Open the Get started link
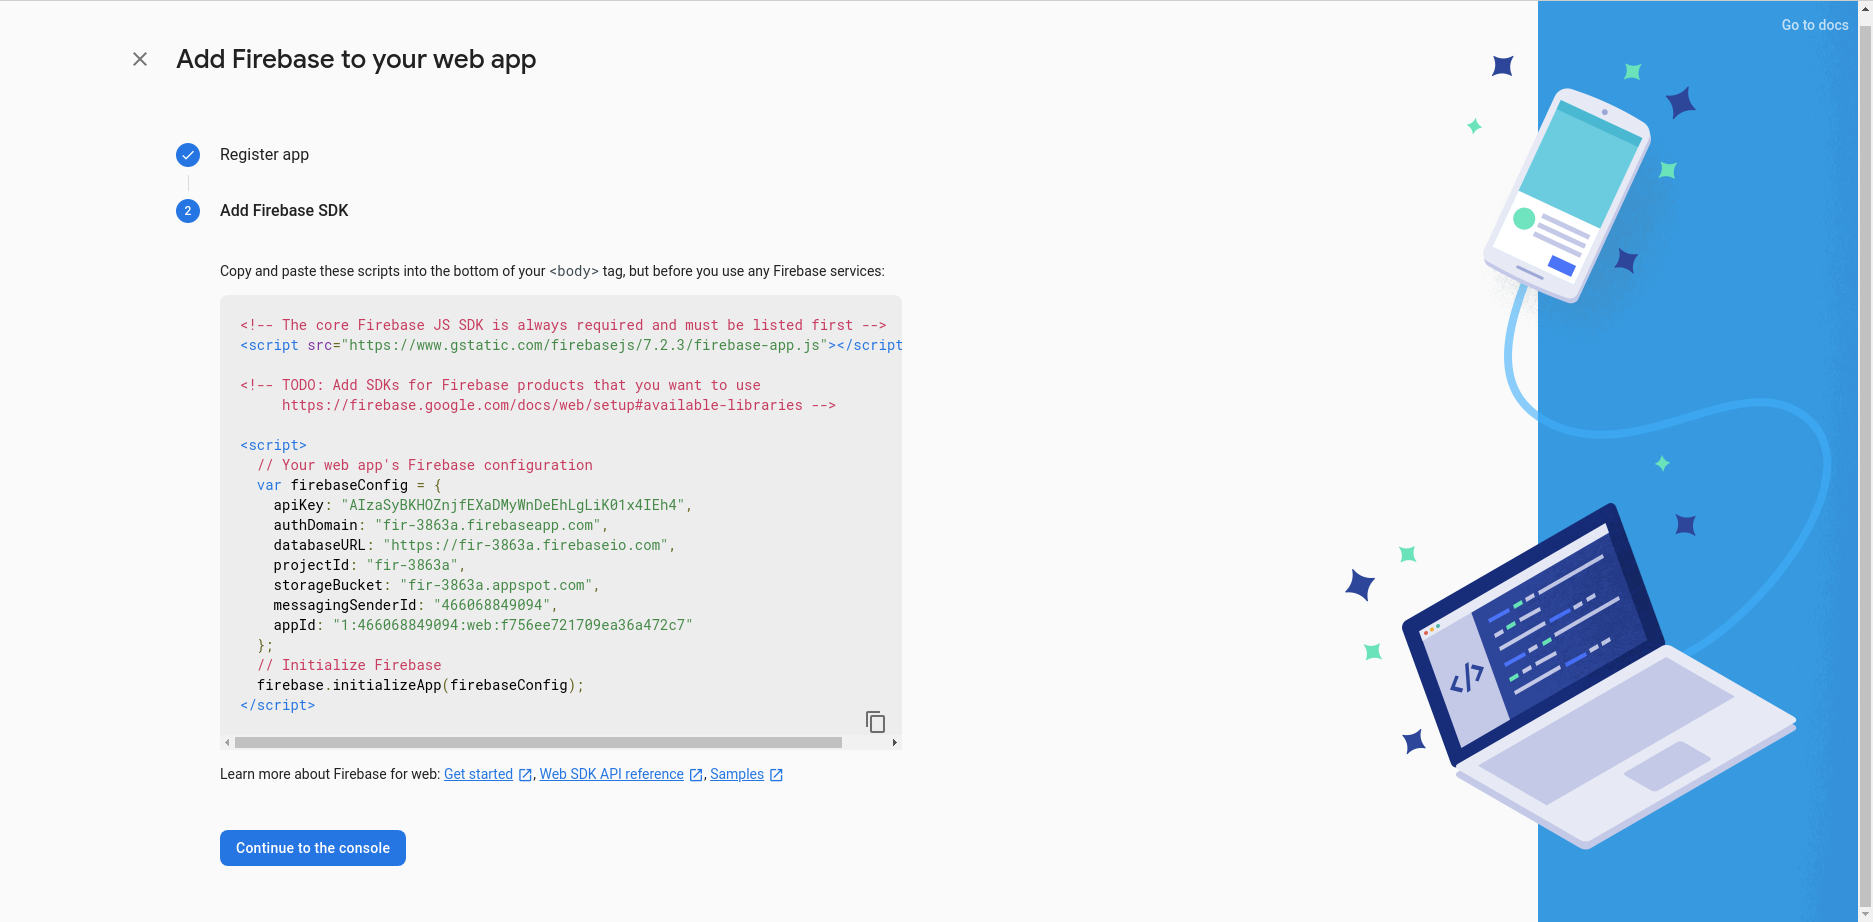This screenshot has width=1873, height=922. (478, 774)
